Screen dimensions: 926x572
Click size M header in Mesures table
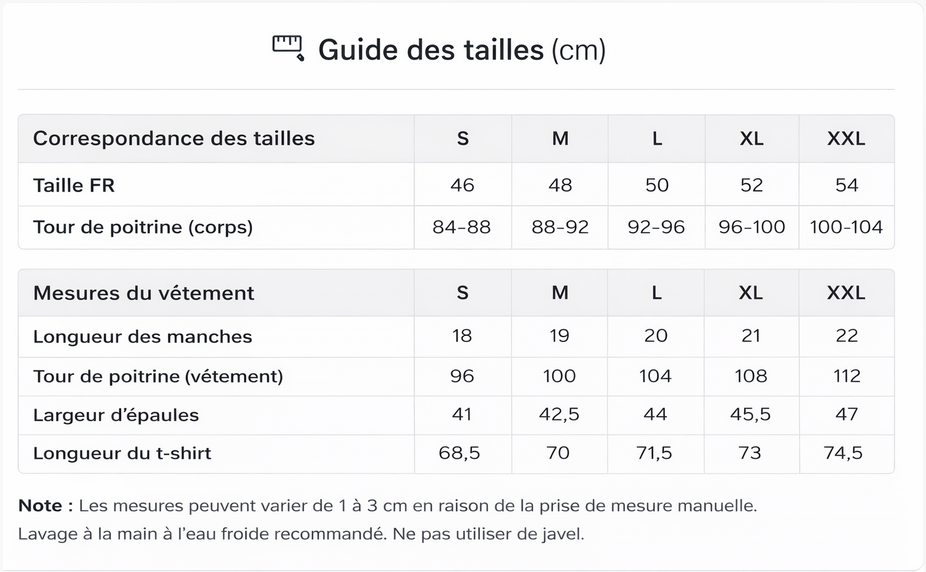tap(560, 293)
